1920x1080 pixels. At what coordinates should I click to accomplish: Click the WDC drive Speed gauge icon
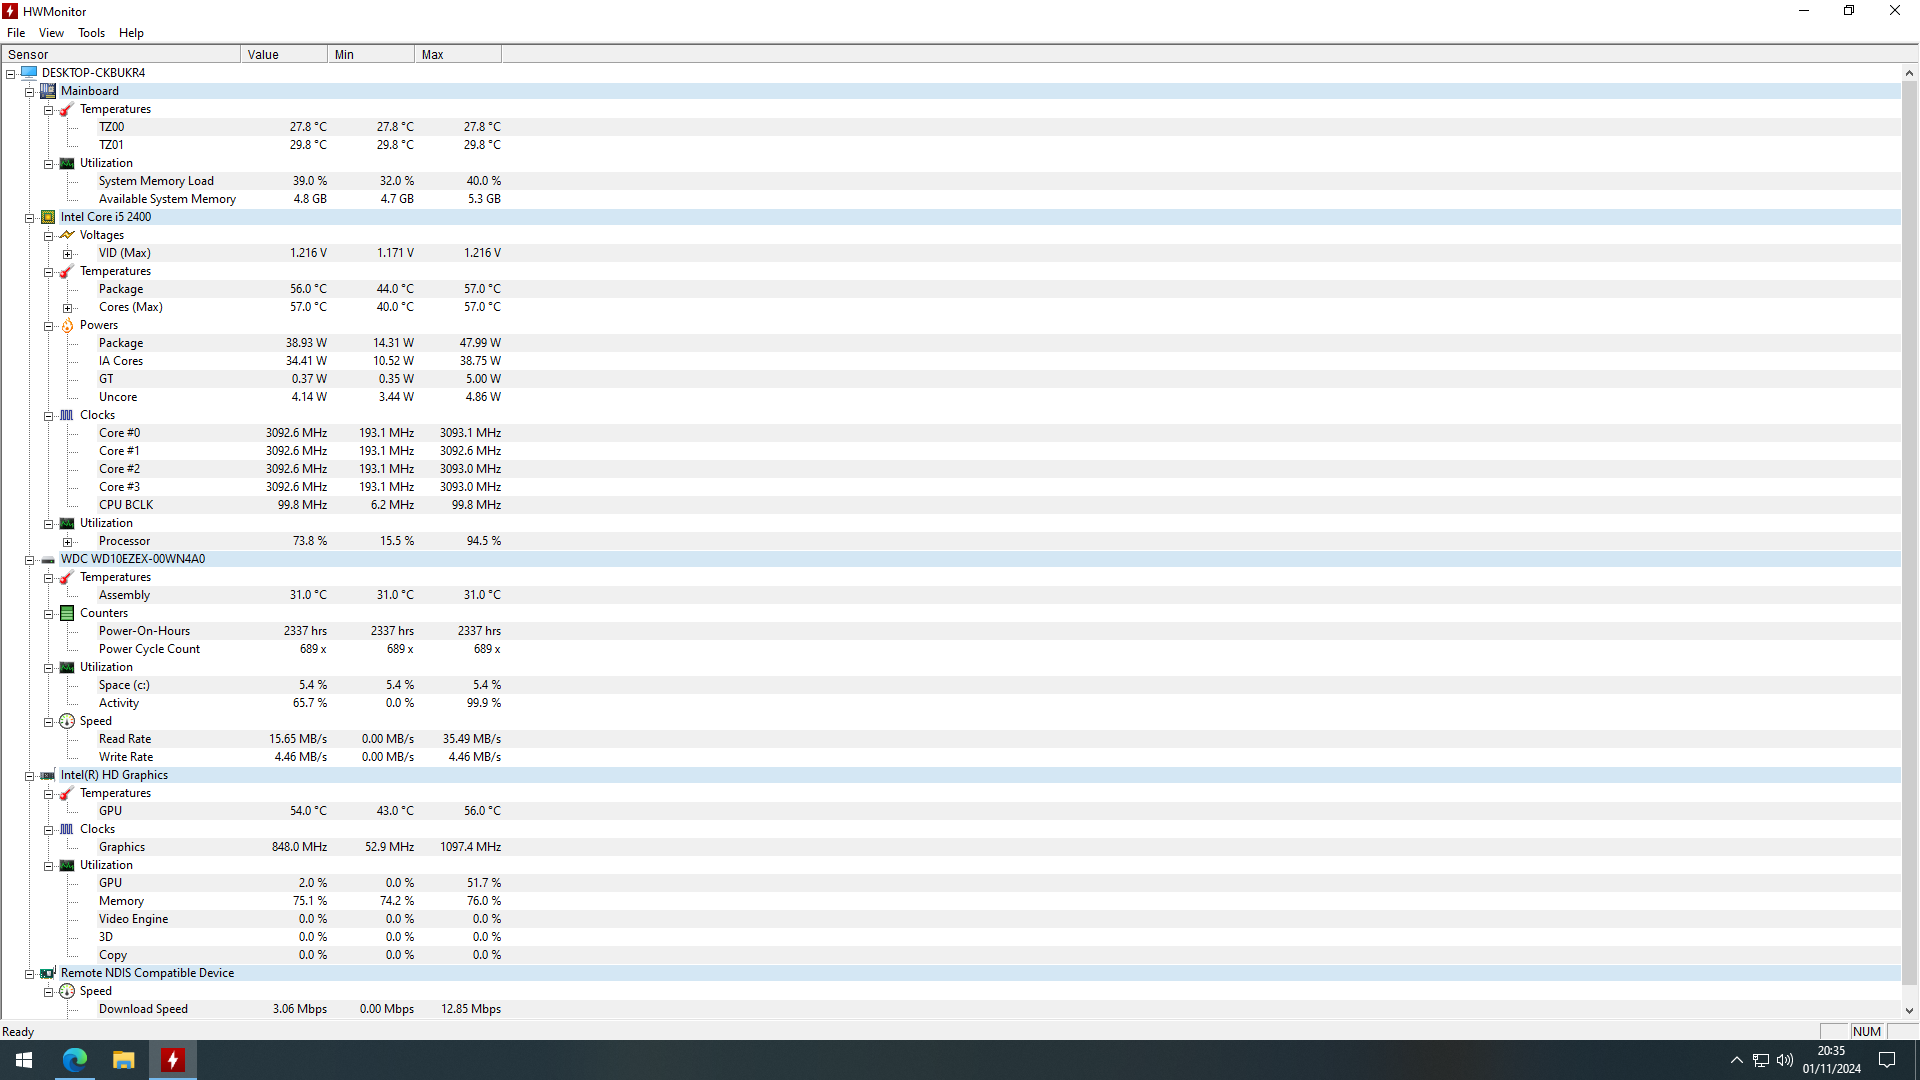click(67, 721)
